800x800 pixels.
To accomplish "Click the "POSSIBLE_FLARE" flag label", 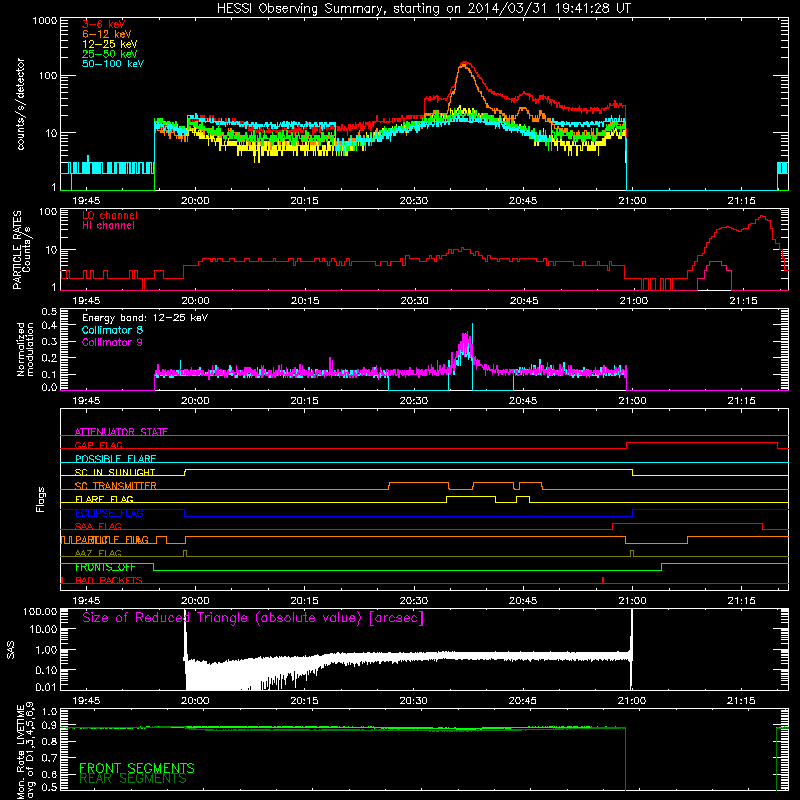I will click(115, 459).
